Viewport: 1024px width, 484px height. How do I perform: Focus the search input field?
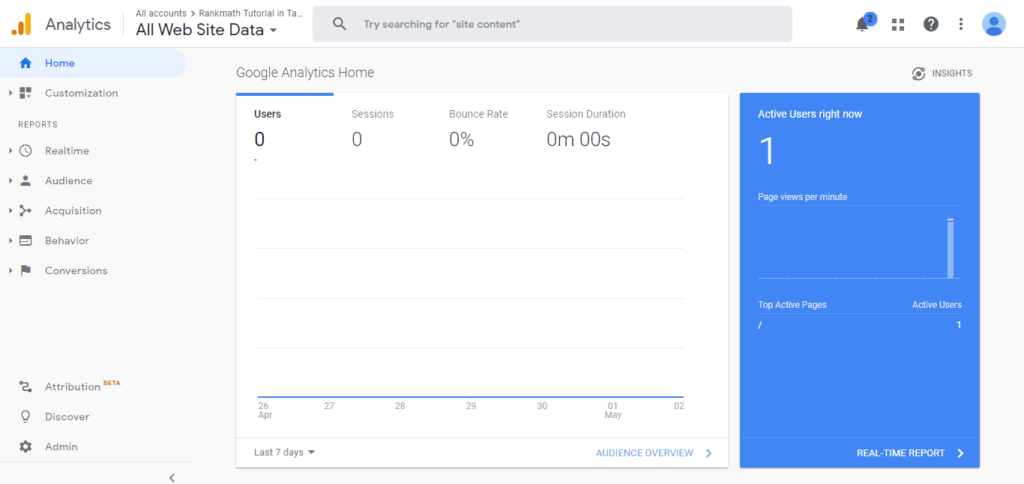pos(552,24)
